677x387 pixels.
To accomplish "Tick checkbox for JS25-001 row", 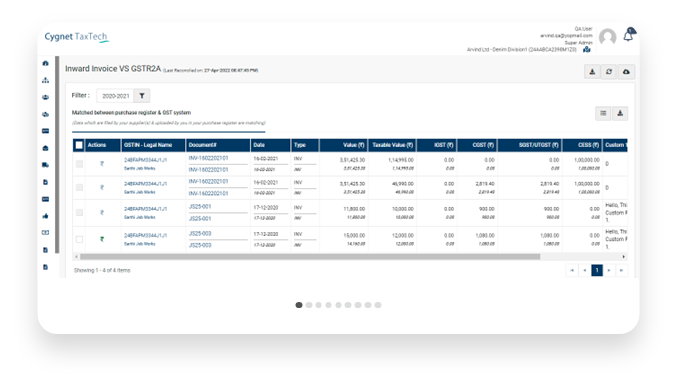I will 79,213.
